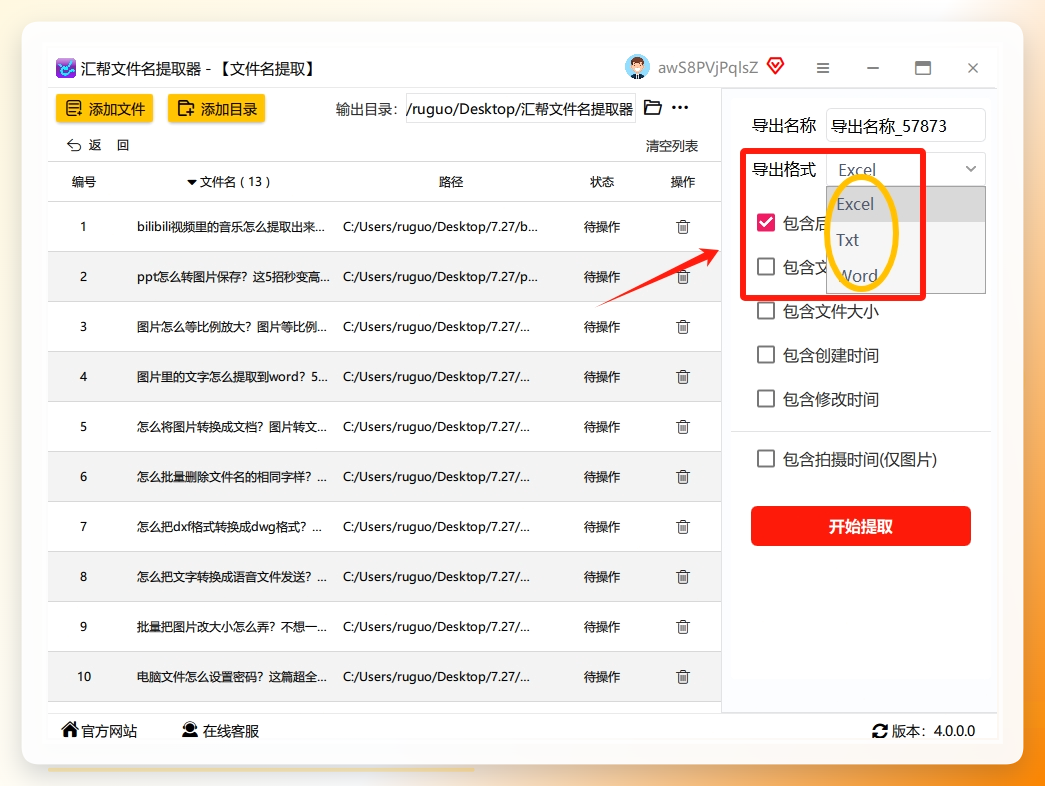Click the user avatar icon
Screen dimensions: 1045x786
637,67
